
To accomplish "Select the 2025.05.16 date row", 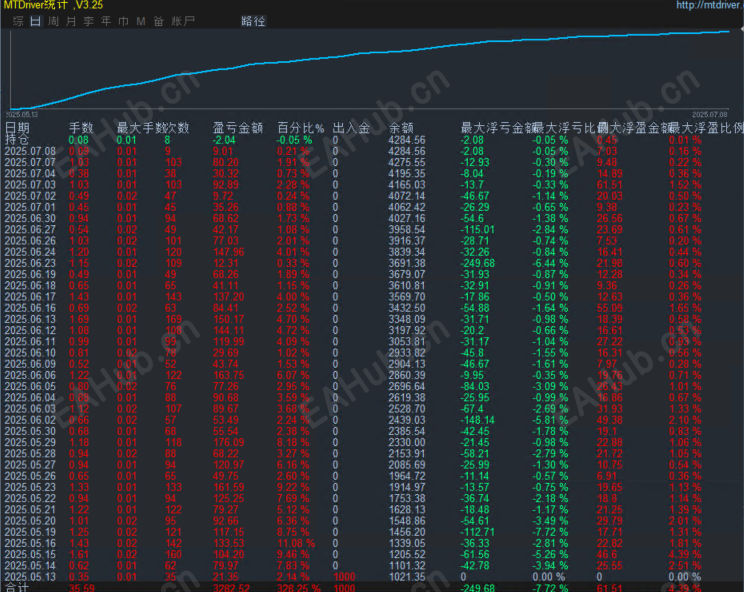I will [x=30, y=543].
